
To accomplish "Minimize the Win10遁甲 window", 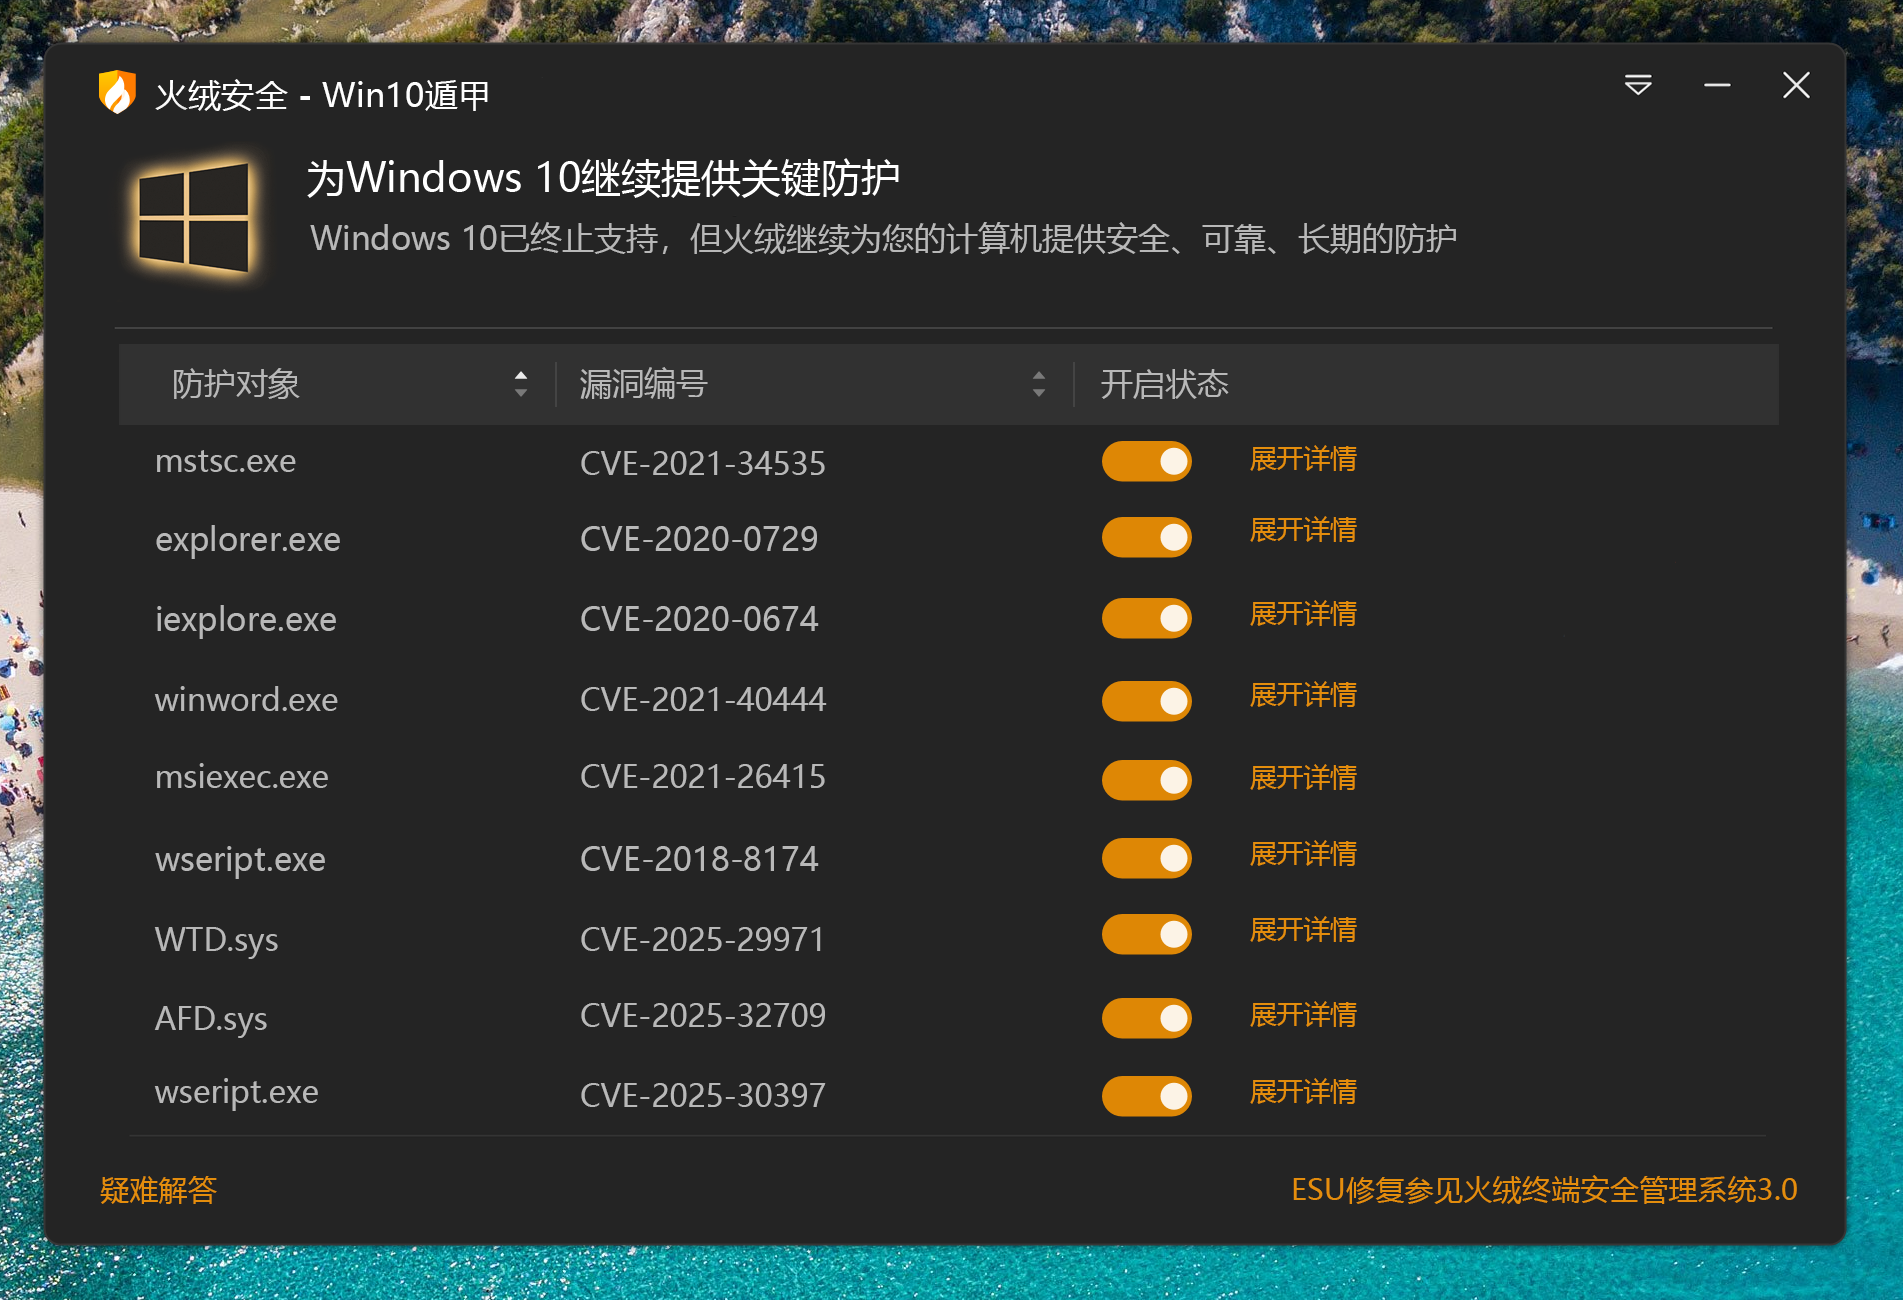I will [x=1717, y=85].
